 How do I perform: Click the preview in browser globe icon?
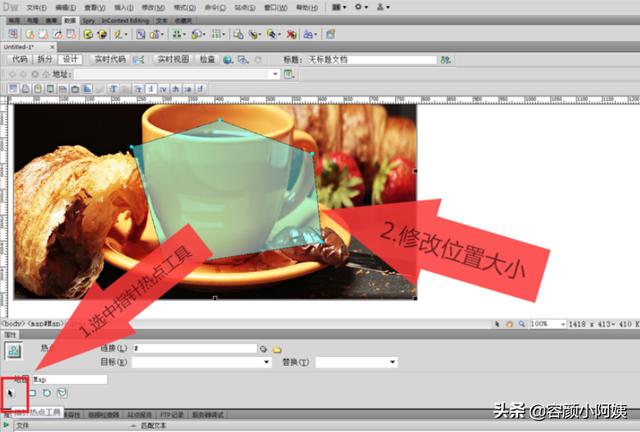coord(228,60)
